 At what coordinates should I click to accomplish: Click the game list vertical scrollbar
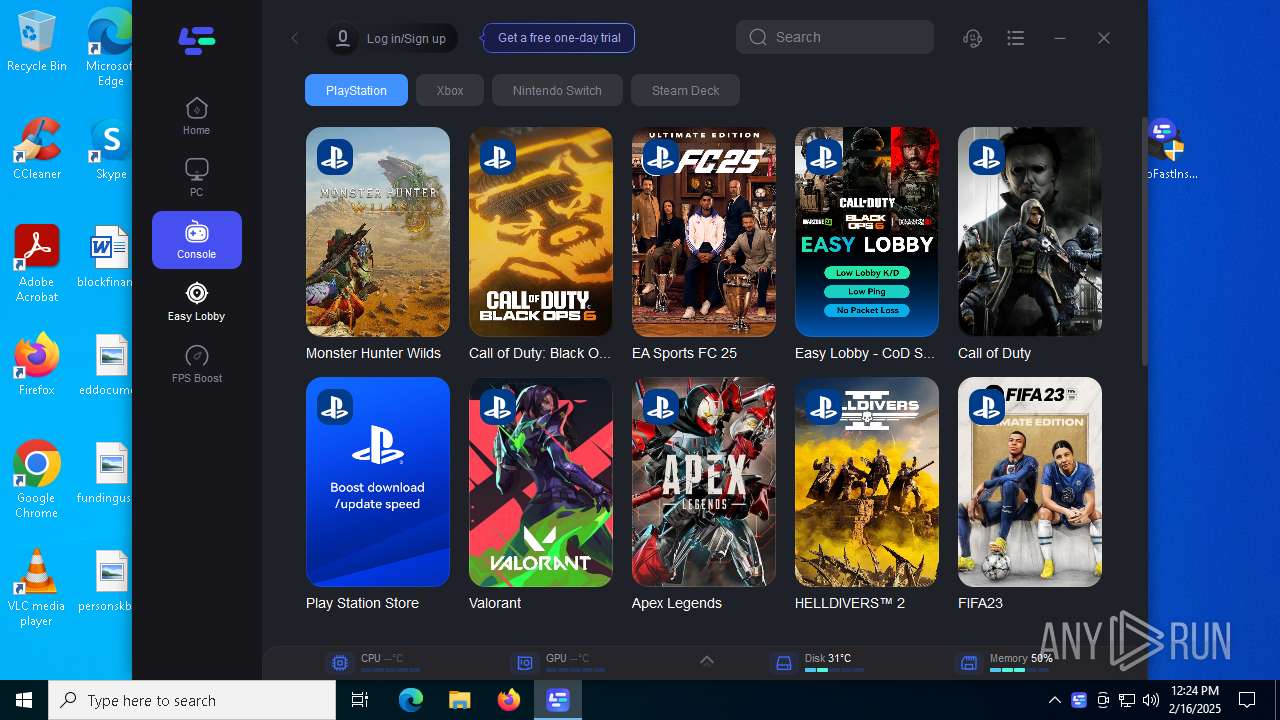[1145, 240]
